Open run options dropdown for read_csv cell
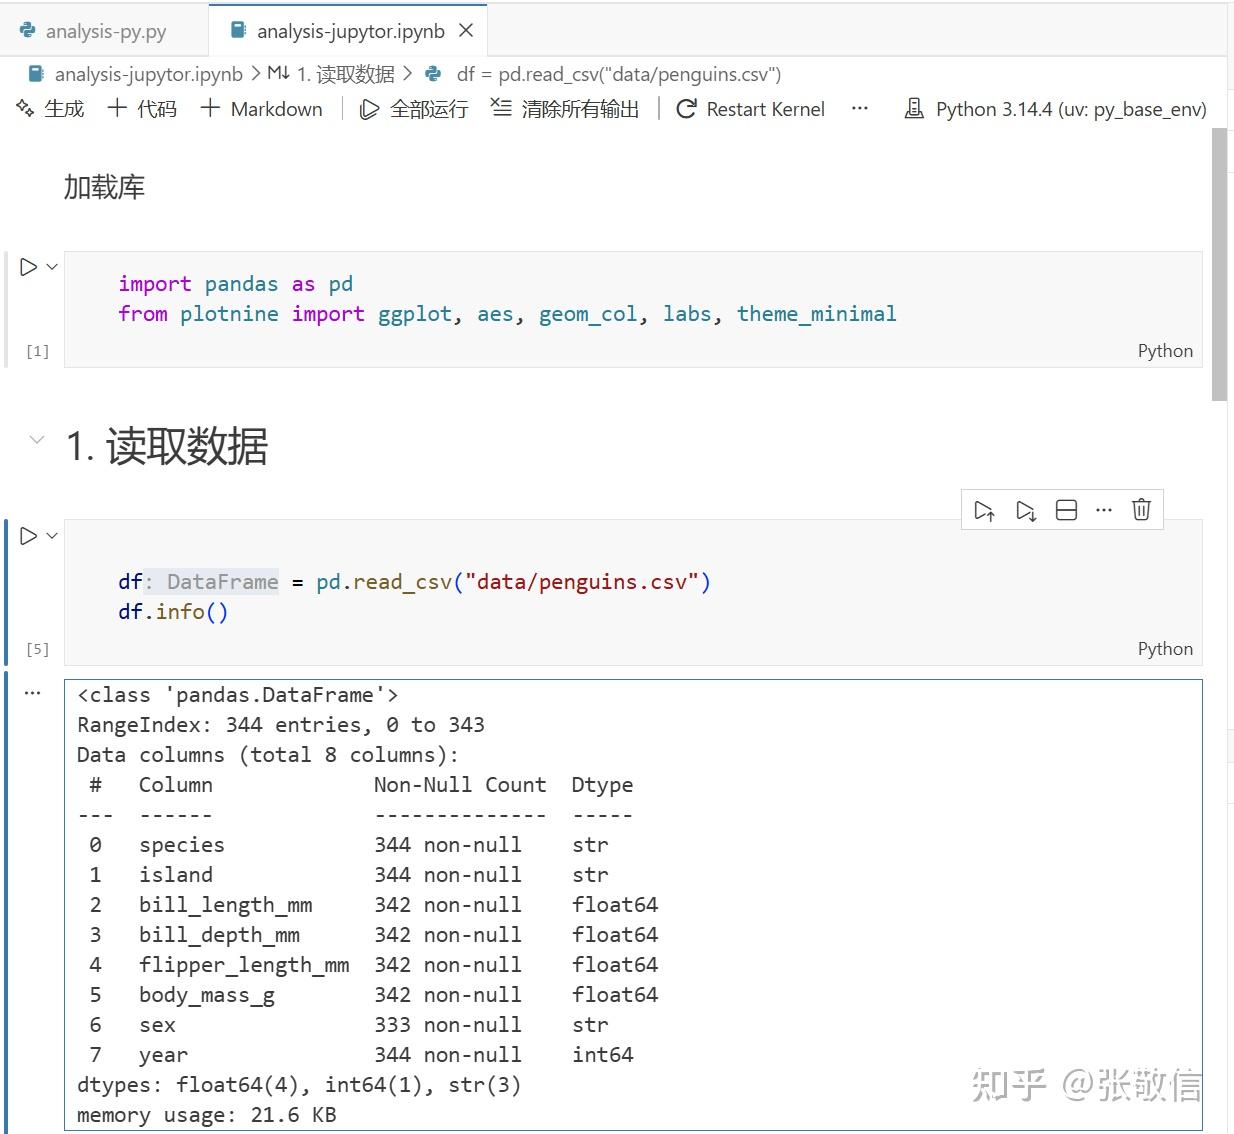The height and width of the screenshot is (1134, 1234). [52, 536]
